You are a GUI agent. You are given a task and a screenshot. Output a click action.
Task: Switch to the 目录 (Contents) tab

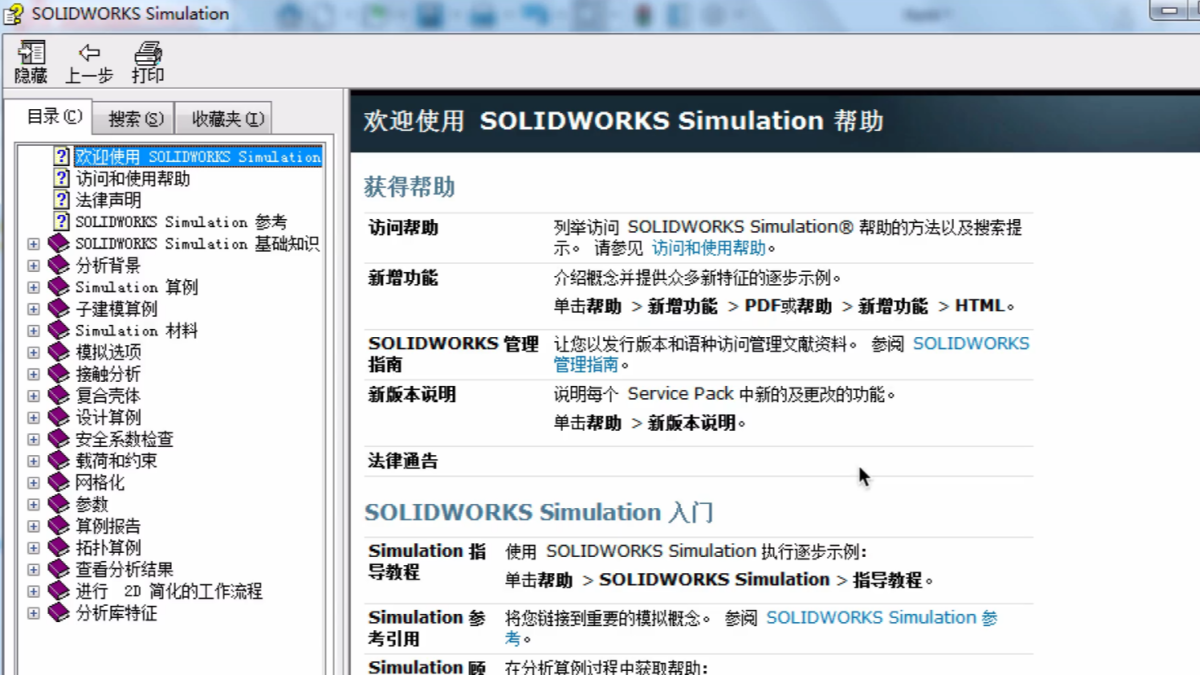49,116
